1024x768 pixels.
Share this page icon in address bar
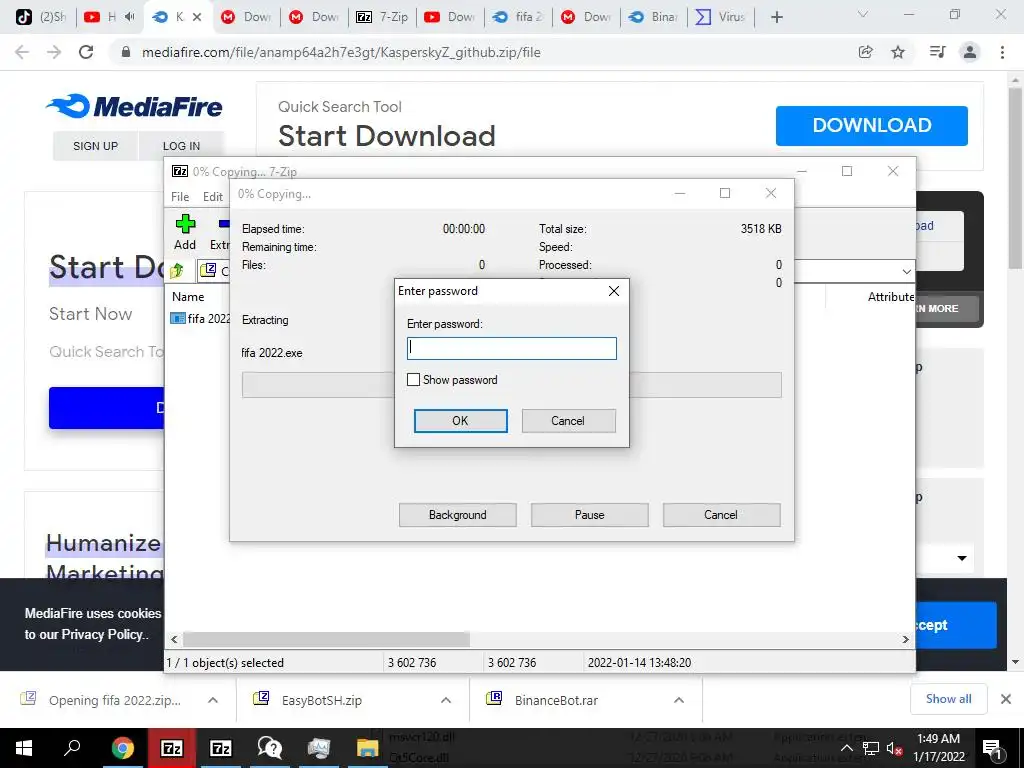865,52
